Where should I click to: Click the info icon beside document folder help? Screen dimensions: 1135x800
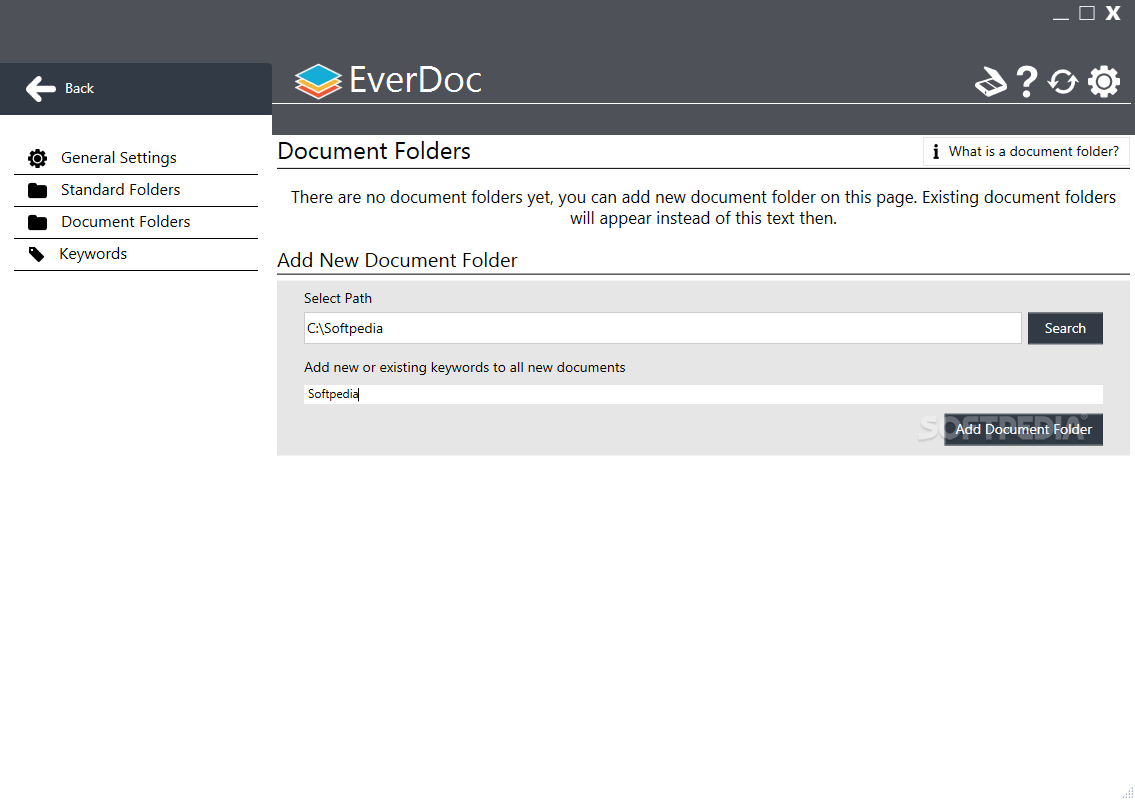pos(936,151)
